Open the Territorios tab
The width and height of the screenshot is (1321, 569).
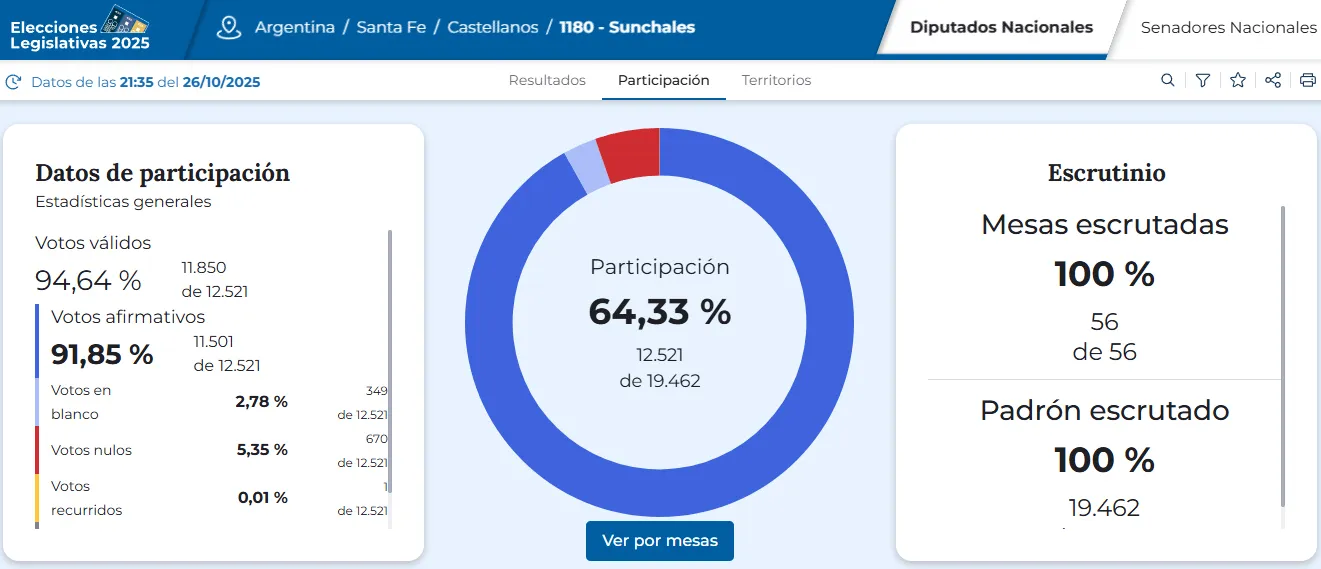(x=776, y=80)
